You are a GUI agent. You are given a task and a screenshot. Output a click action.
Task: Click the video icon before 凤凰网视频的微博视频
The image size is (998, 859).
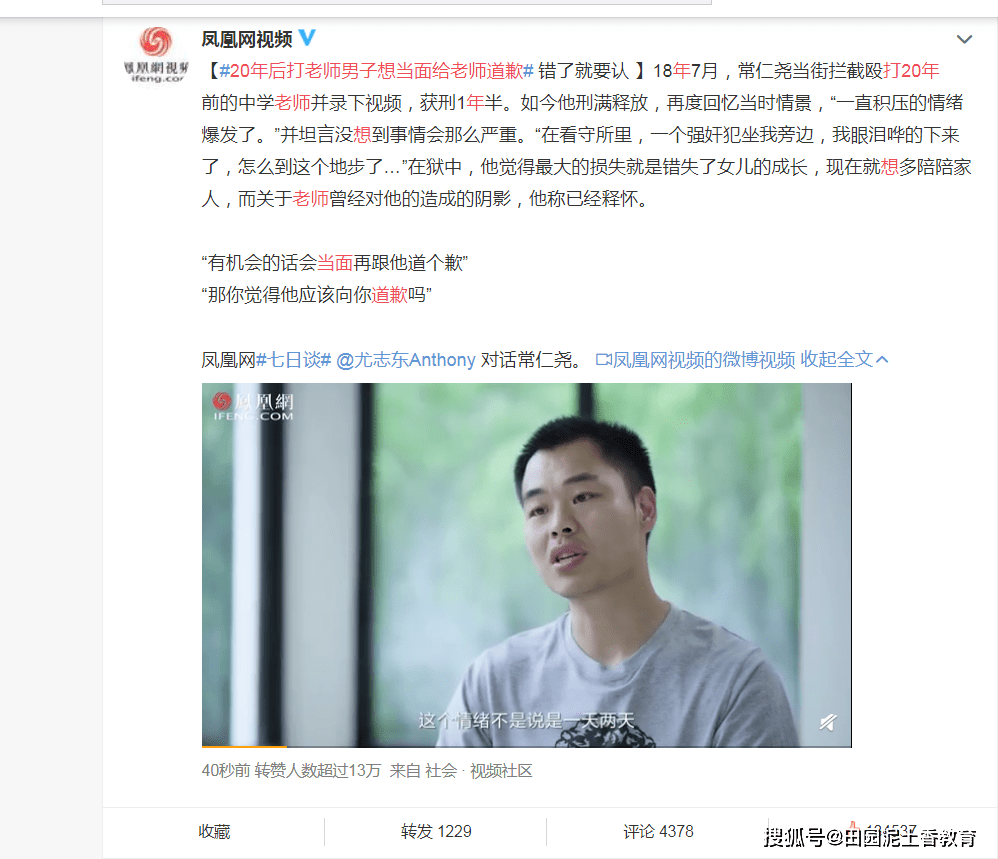pyautogui.click(x=603, y=360)
